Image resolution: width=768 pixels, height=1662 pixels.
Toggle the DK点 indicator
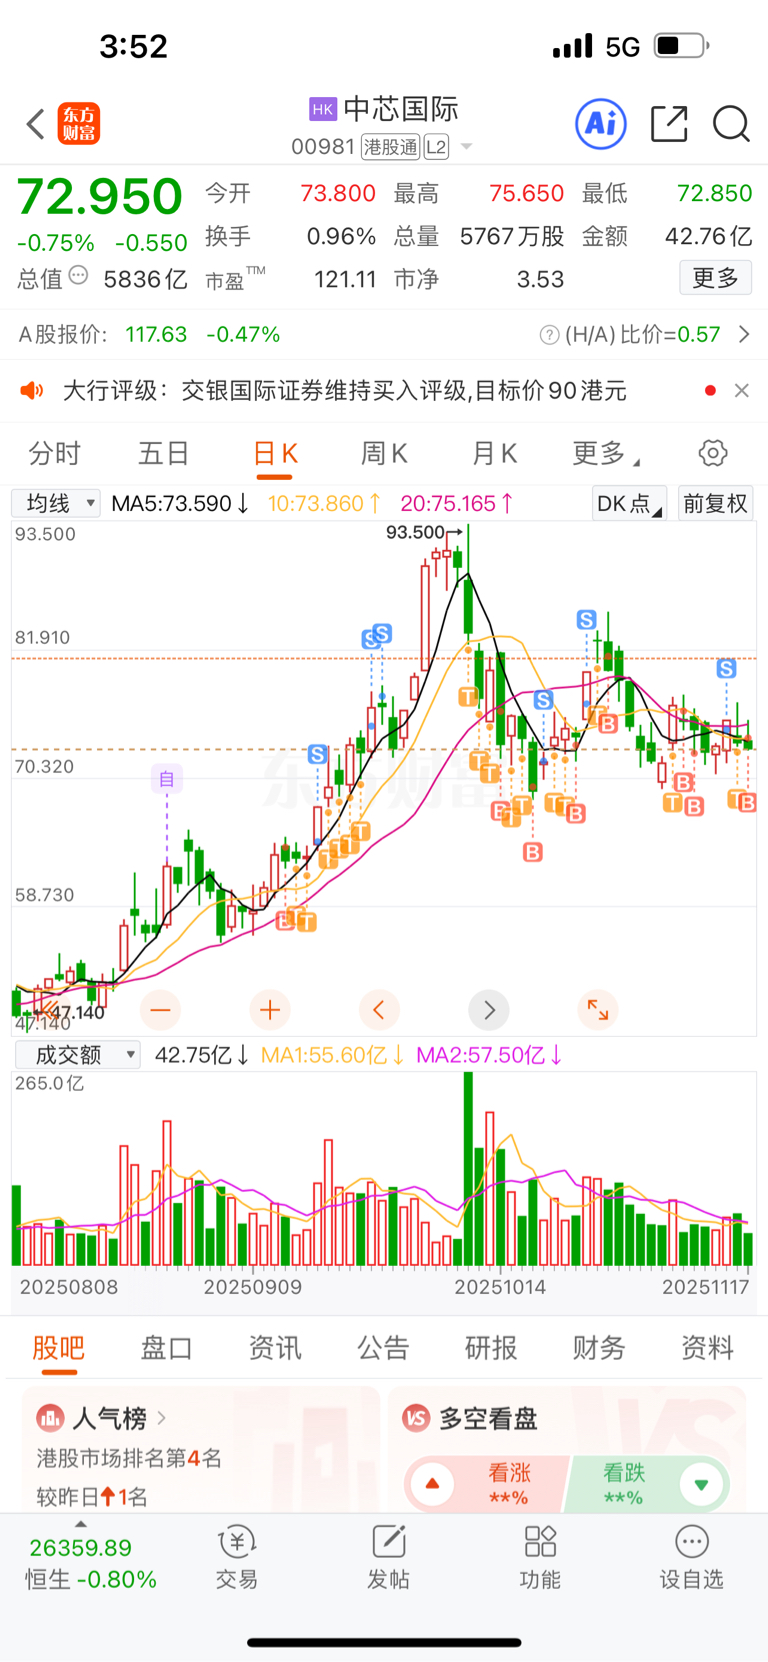[x=629, y=503]
